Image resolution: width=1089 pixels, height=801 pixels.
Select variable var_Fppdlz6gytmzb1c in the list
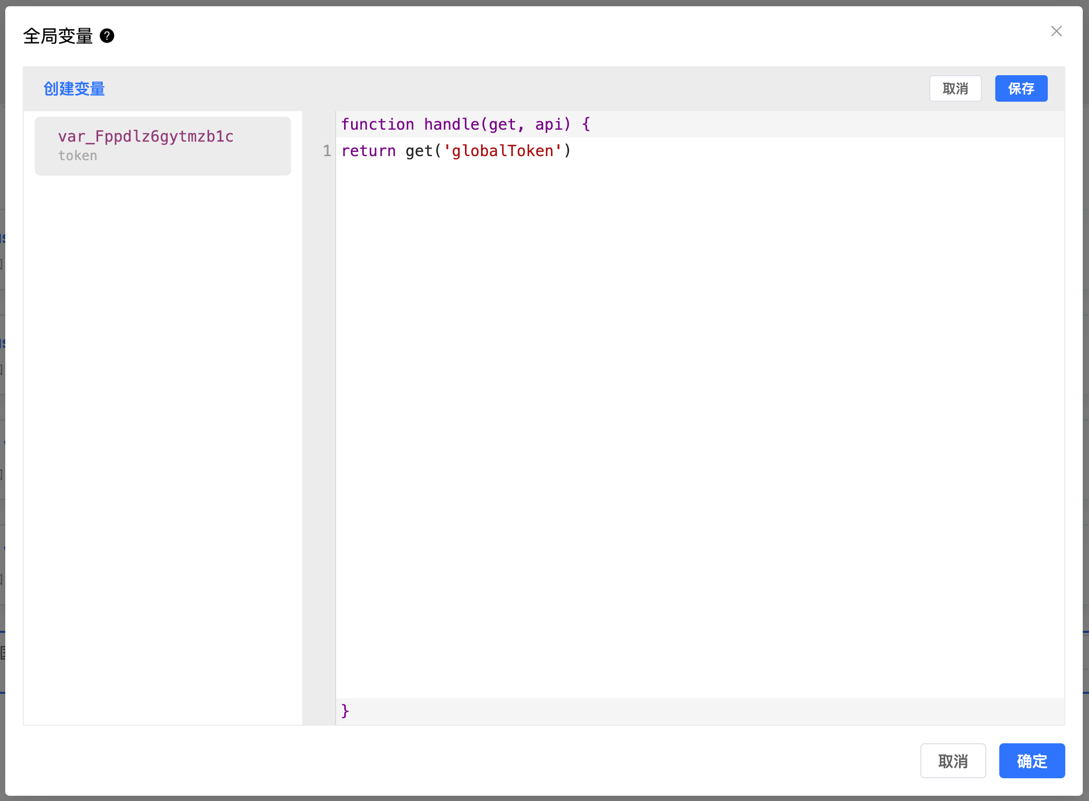[146, 137]
